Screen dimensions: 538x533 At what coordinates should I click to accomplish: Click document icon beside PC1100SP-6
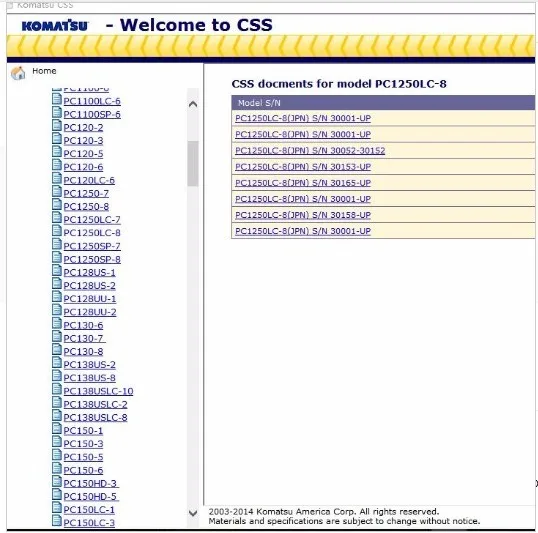[57, 113]
